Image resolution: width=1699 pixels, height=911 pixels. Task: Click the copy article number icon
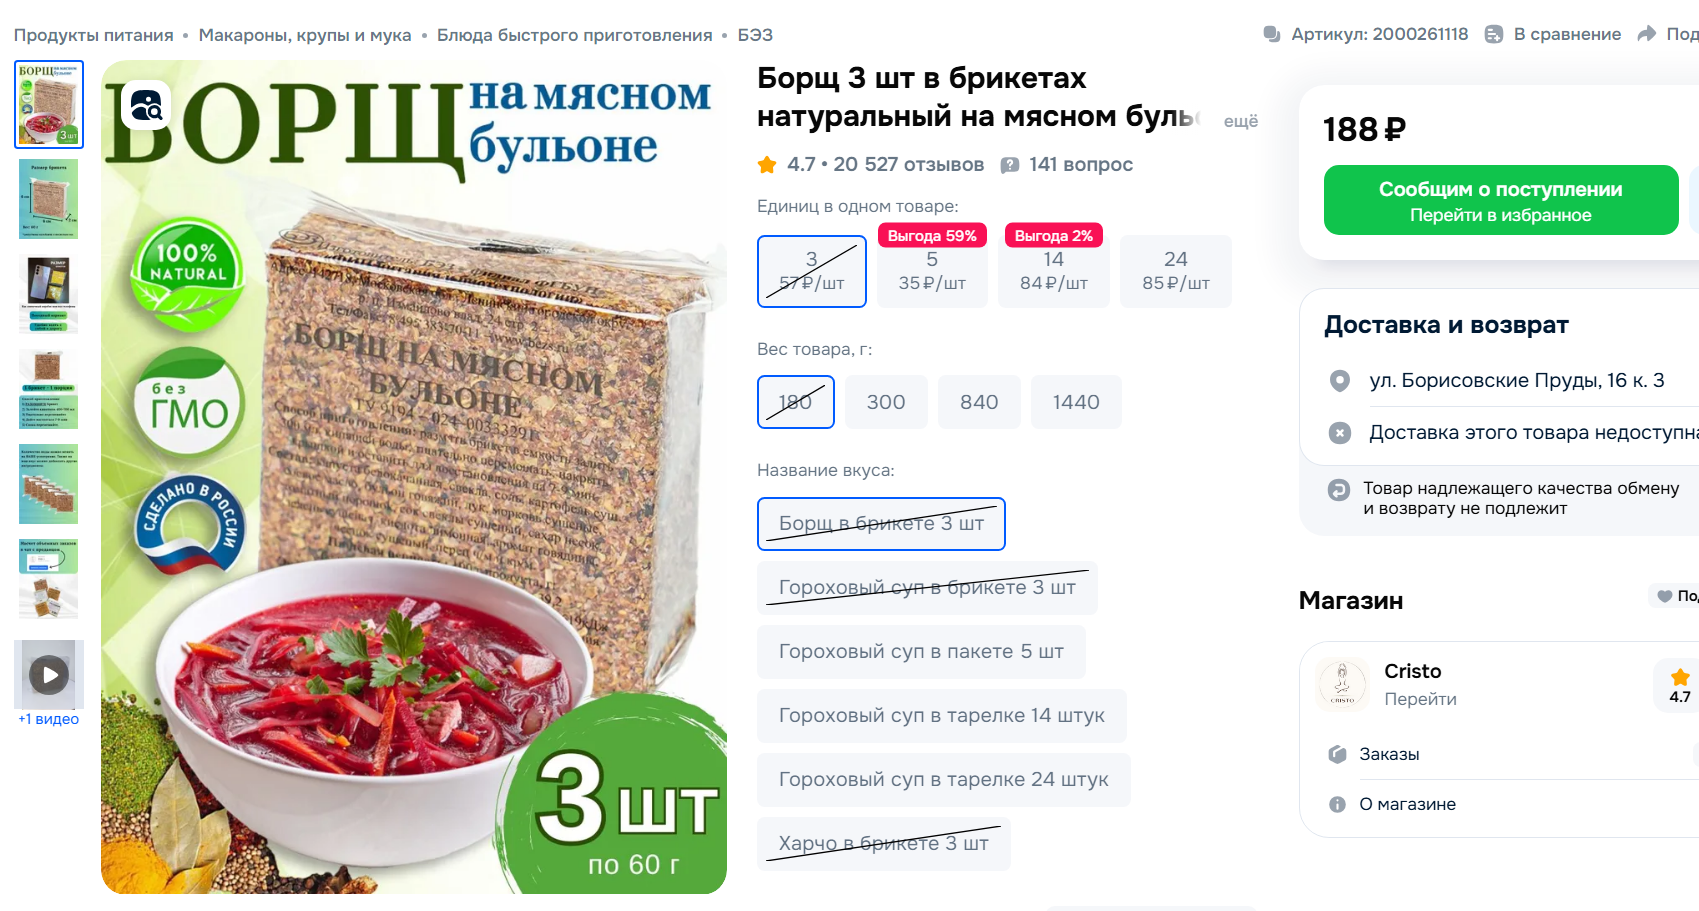coord(1272,34)
